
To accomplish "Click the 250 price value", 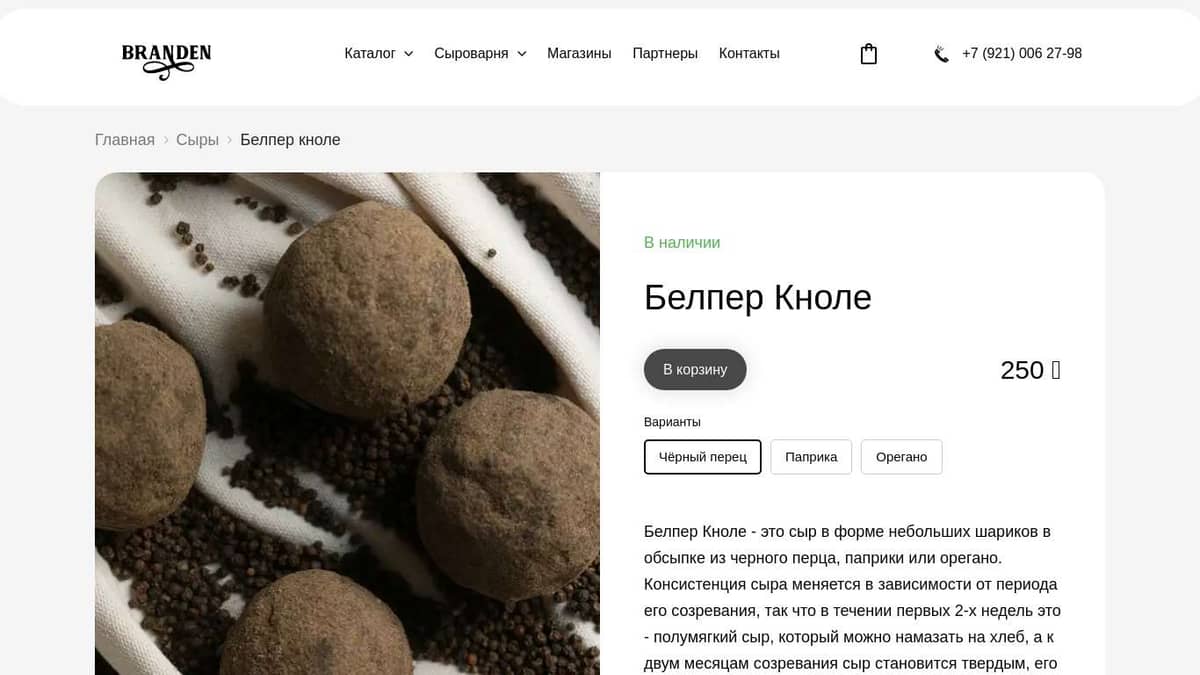I will point(1030,370).
